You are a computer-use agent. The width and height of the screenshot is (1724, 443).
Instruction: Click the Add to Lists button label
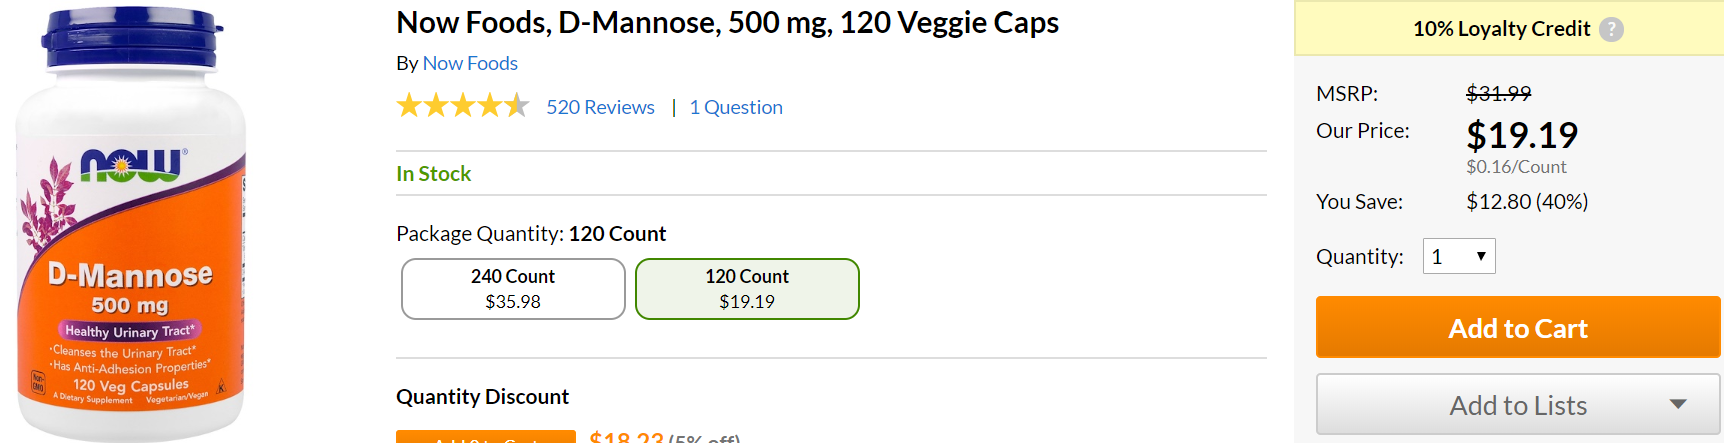pos(1518,405)
